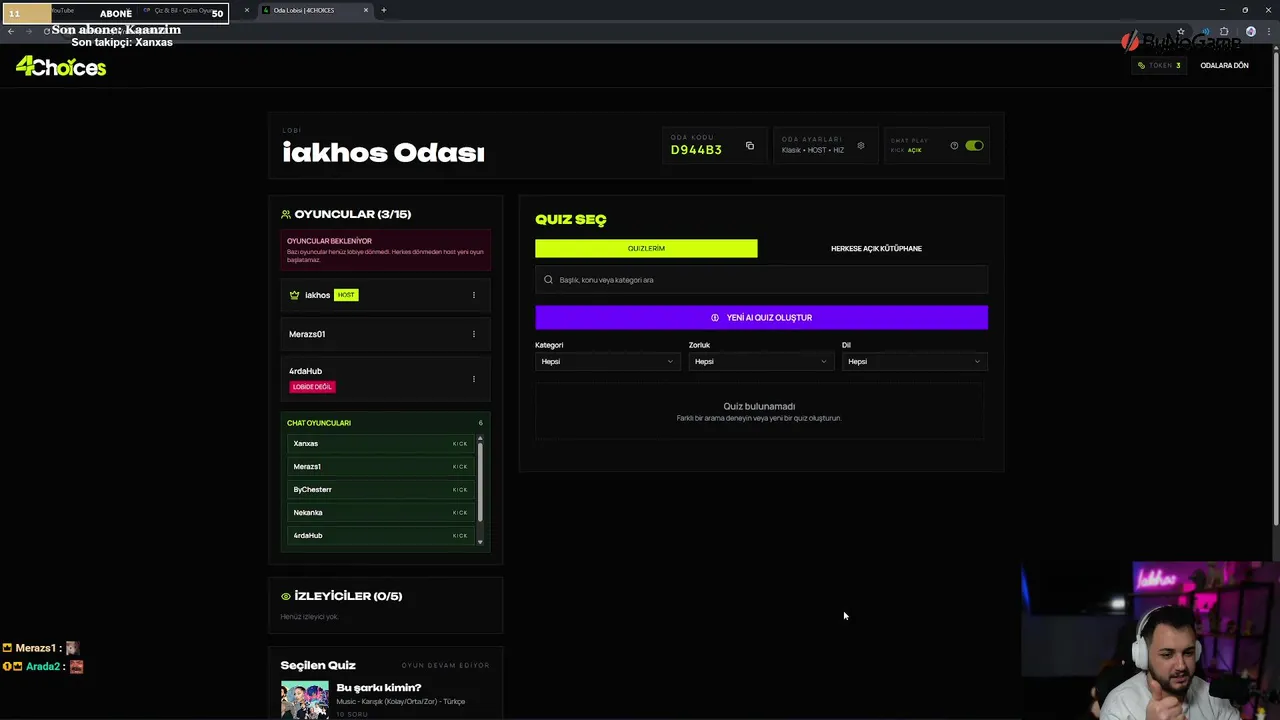
Task: Click Xanxas name in chat players
Action: 306,444
